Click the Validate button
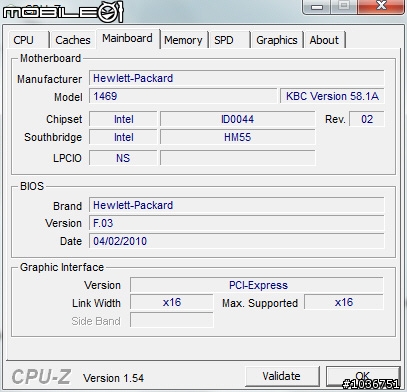The image size is (407, 392). tap(282, 376)
